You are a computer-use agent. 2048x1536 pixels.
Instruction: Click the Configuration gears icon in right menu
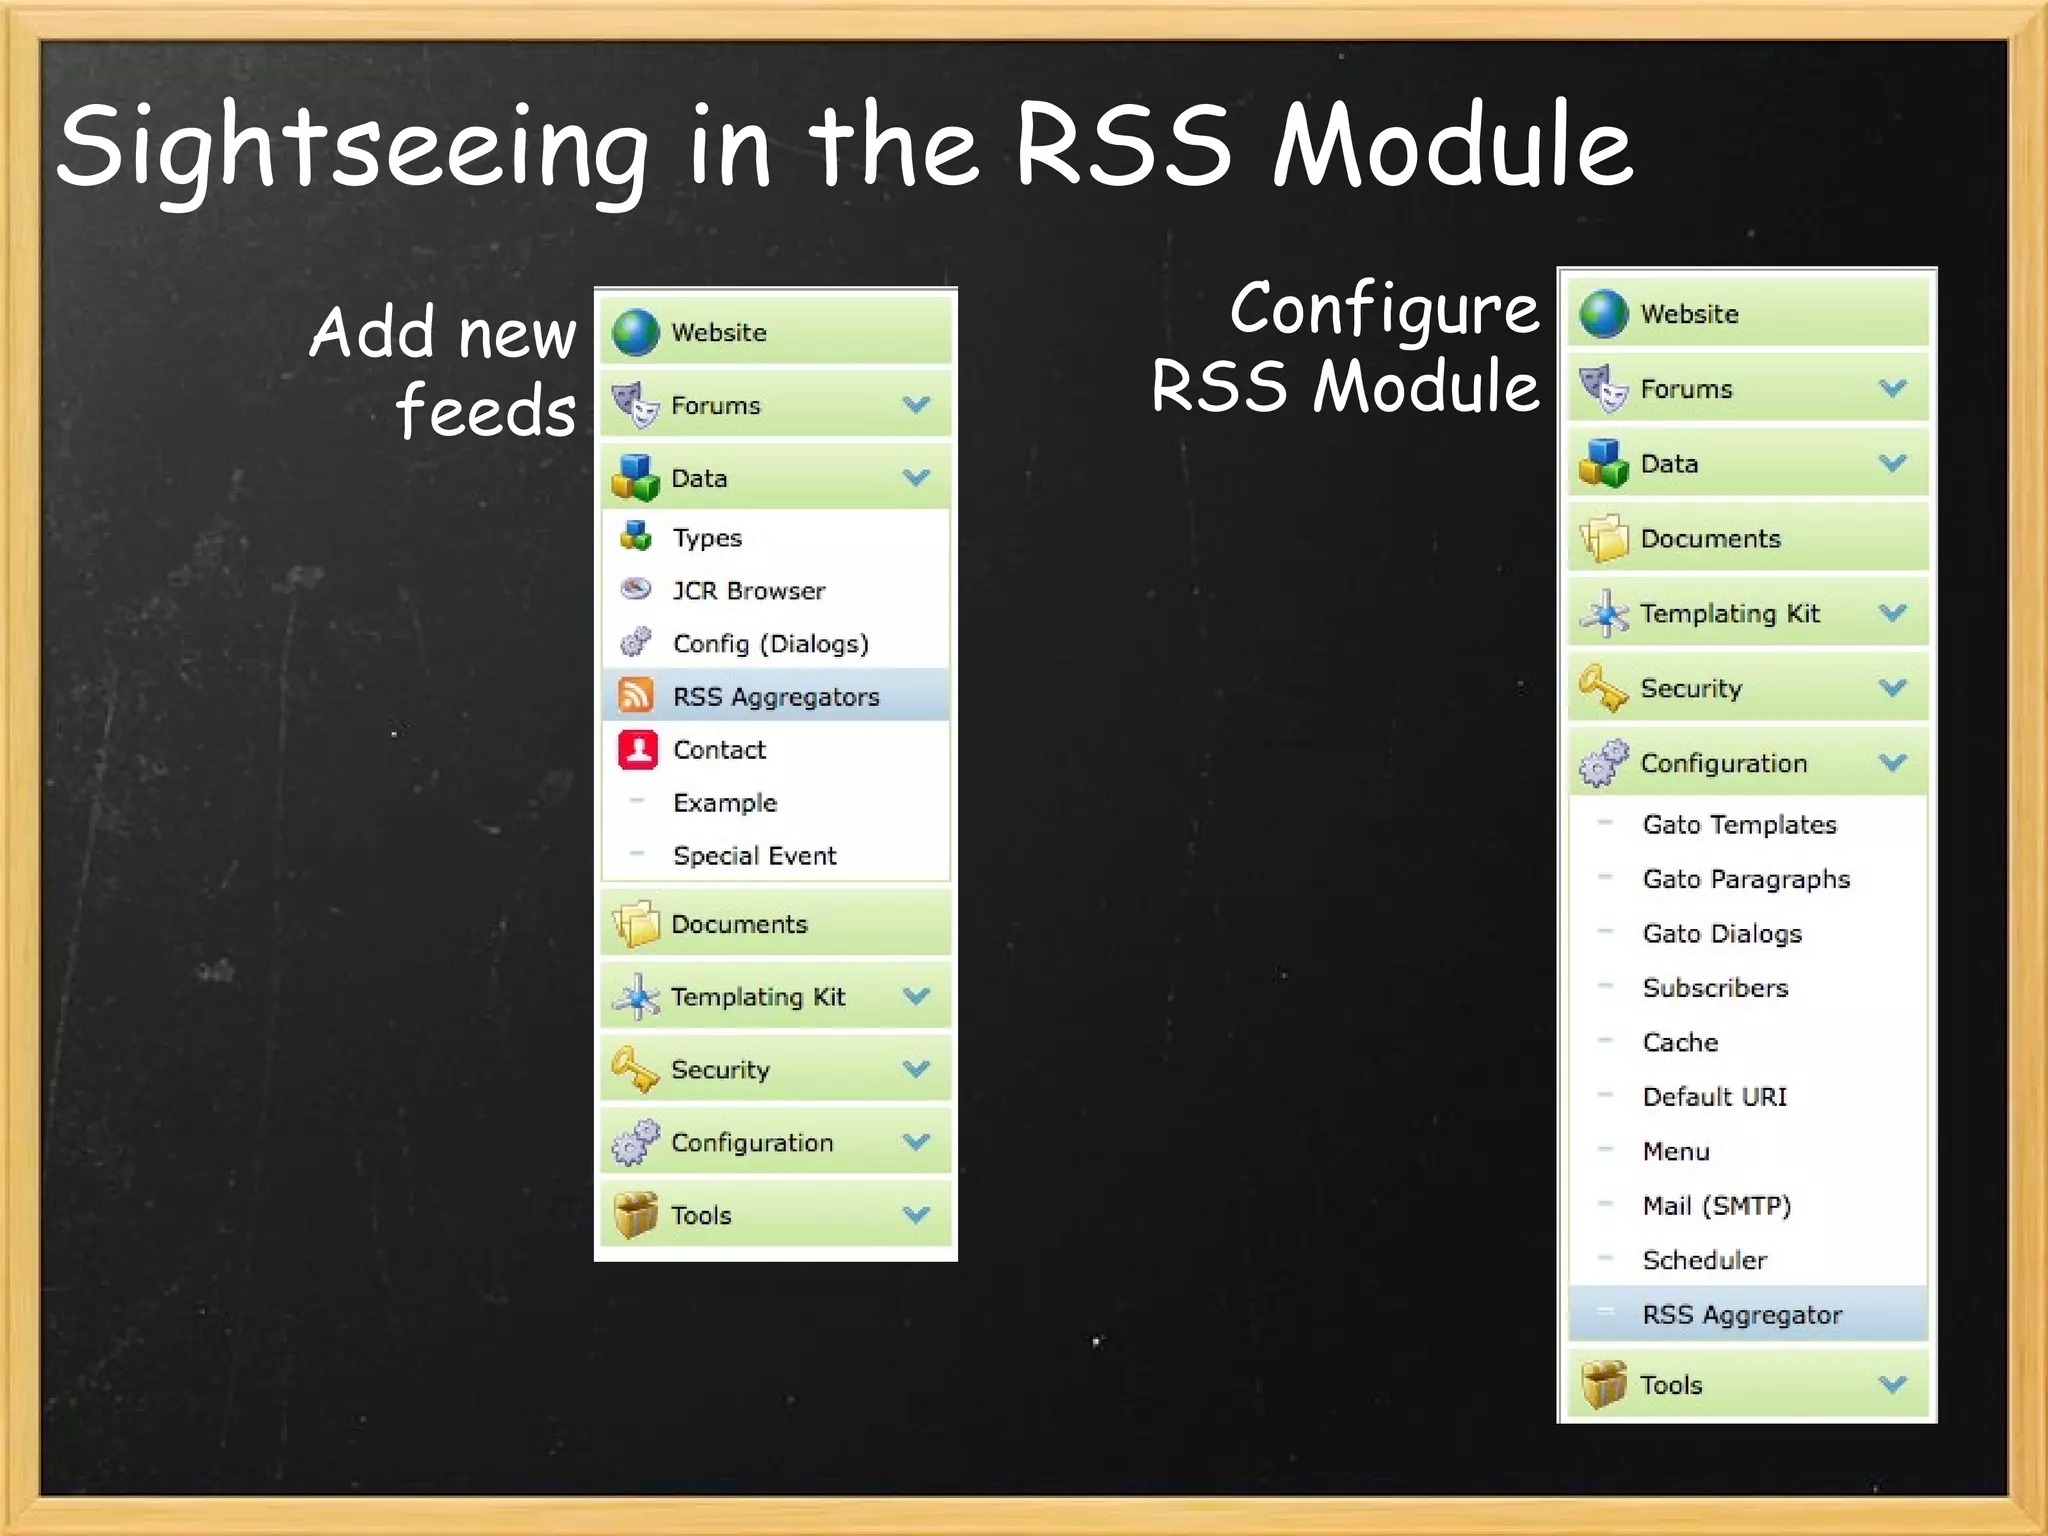(1604, 763)
